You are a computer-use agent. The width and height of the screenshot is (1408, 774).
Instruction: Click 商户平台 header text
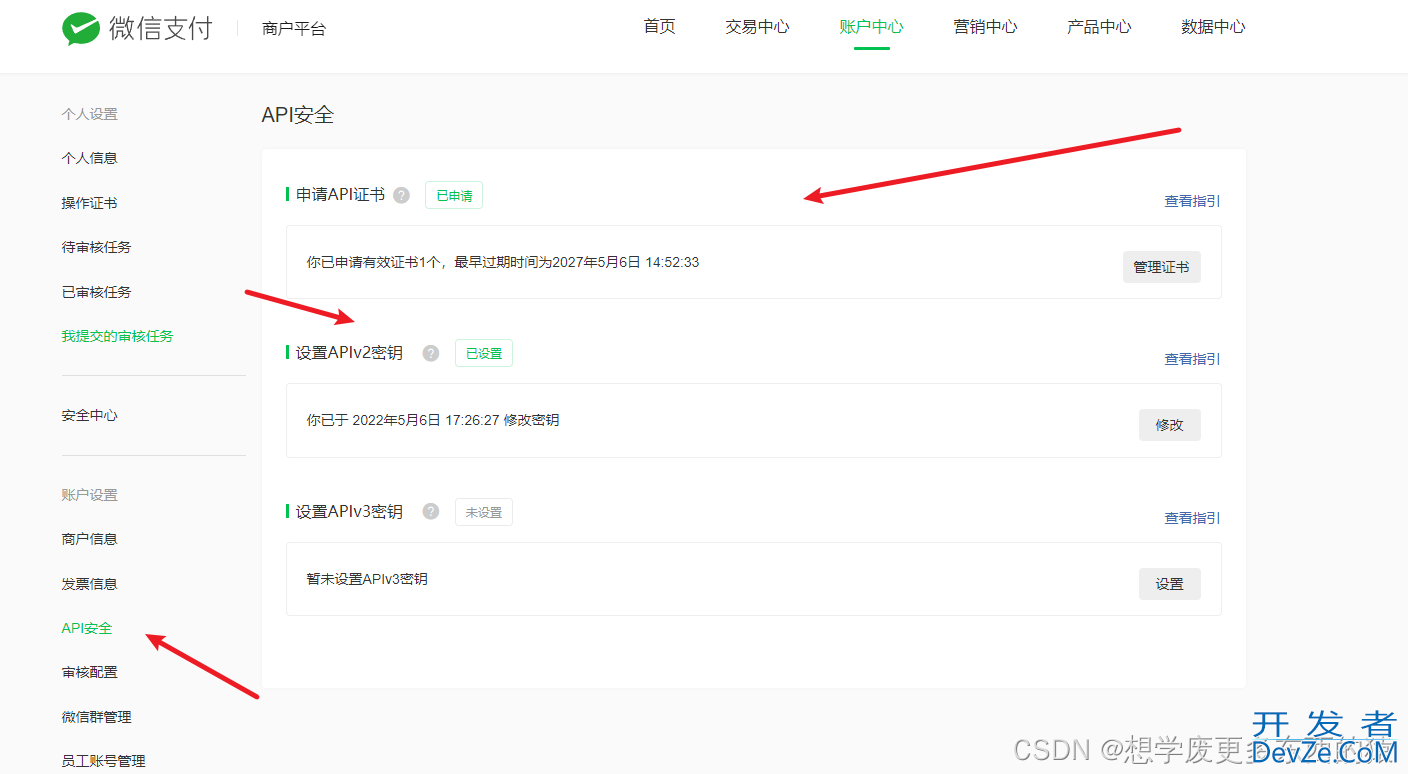(x=294, y=29)
